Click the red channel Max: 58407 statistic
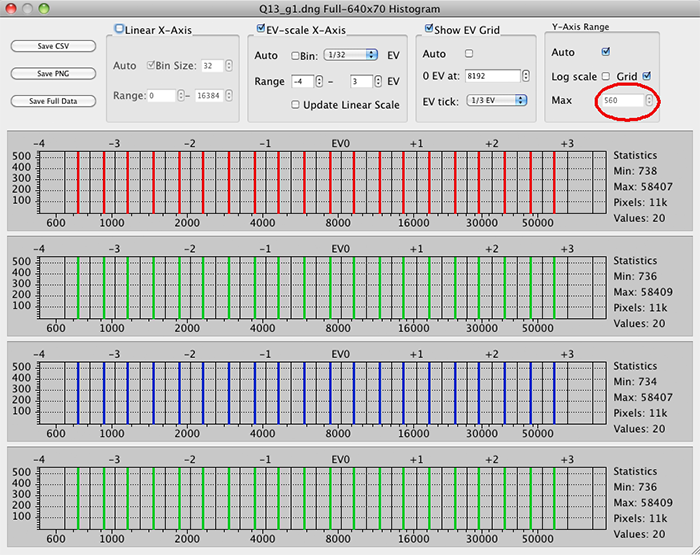700x555 pixels. tap(643, 187)
